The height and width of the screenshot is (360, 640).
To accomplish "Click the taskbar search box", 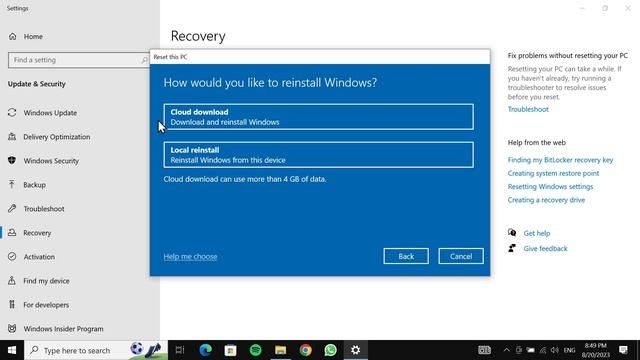I will pyautogui.click(x=96, y=350).
